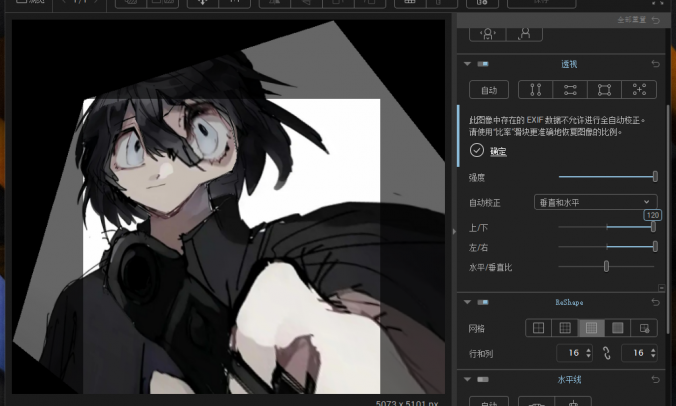Click the 自动 button in the perspective panel
676x406 pixels.
pyautogui.click(x=489, y=90)
